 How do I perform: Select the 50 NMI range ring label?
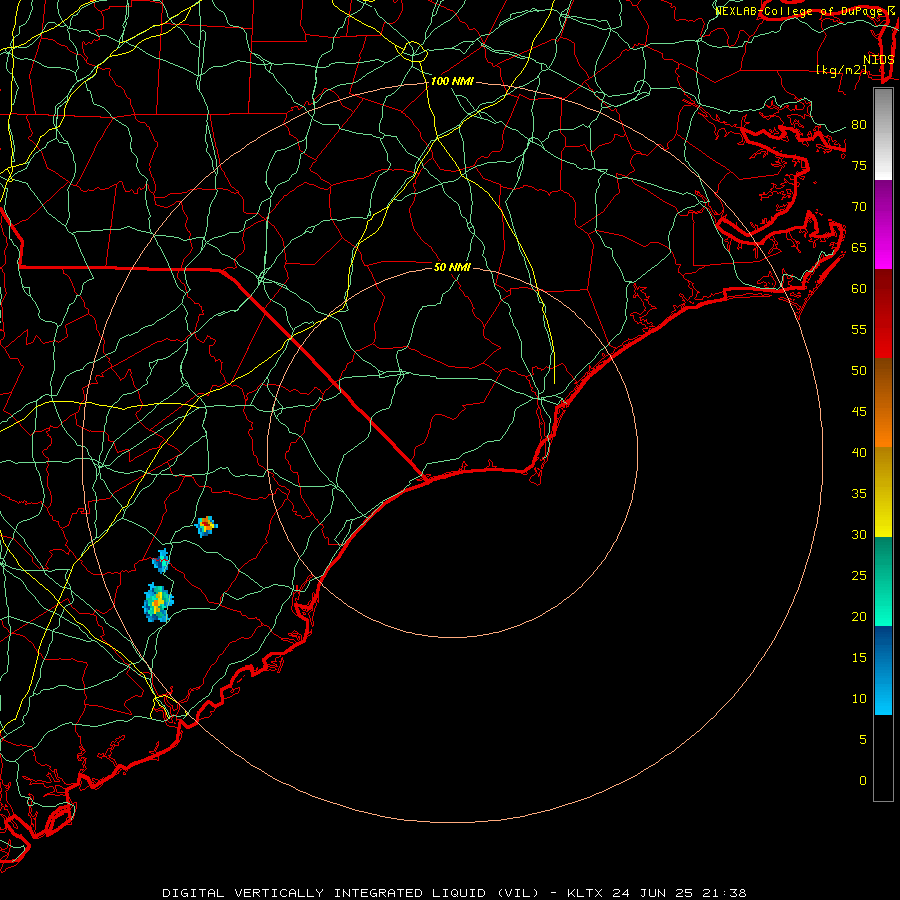[x=452, y=267]
